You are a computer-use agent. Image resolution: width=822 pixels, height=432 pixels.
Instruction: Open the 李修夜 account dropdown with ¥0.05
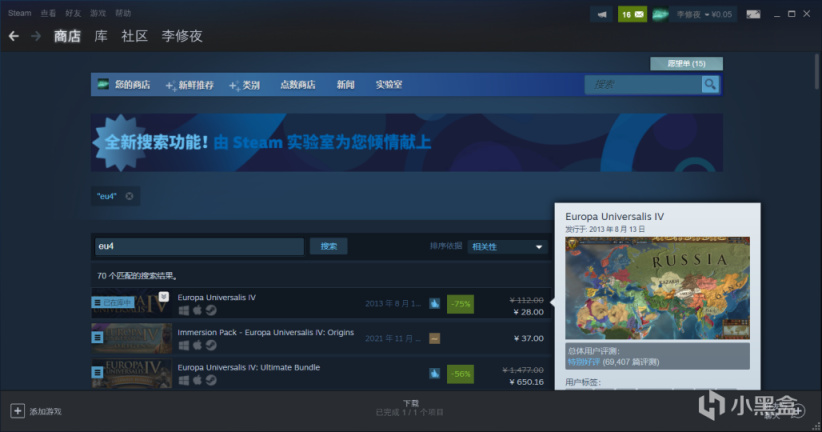[704, 14]
